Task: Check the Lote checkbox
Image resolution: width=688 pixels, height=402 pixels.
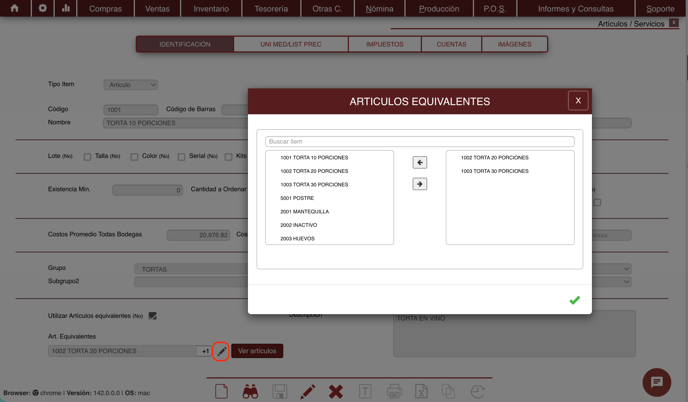Action: pos(87,157)
